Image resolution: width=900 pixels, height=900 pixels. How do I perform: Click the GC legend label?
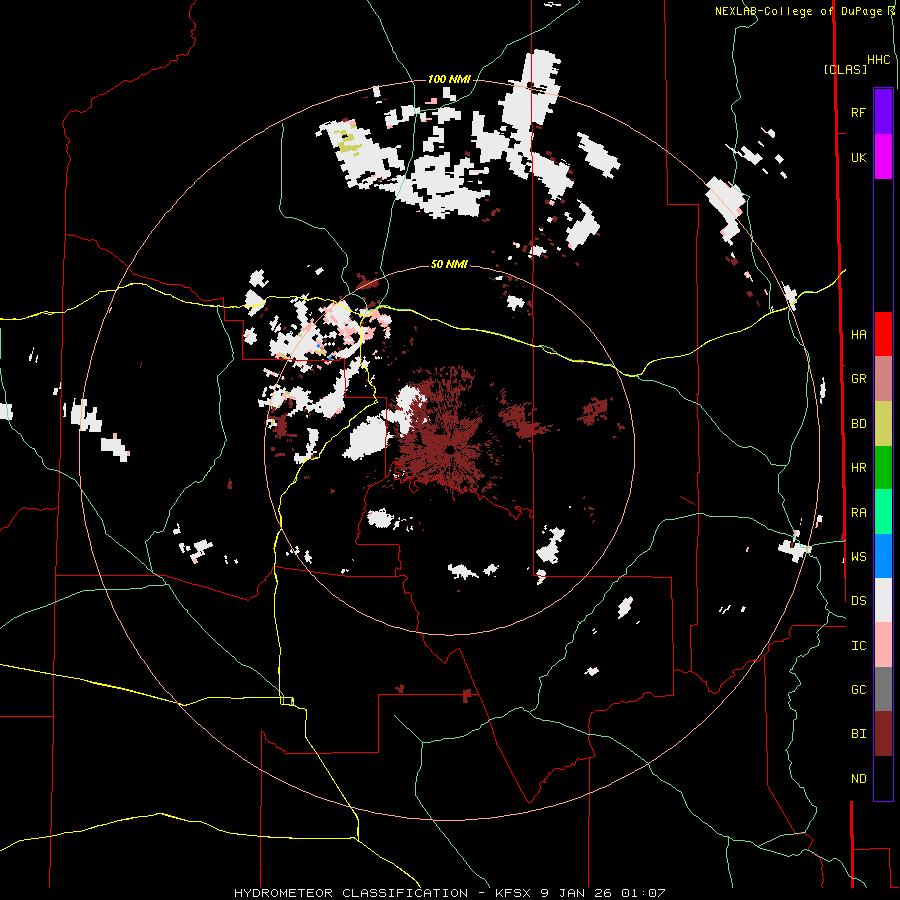click(858, 690)
